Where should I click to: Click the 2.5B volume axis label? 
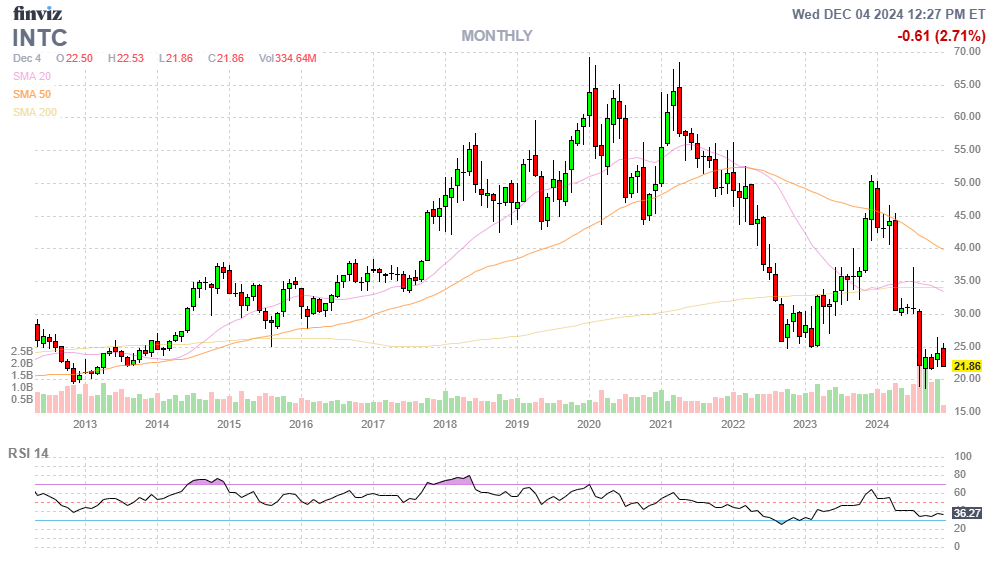pyautogui.click(x=22, y=352)
